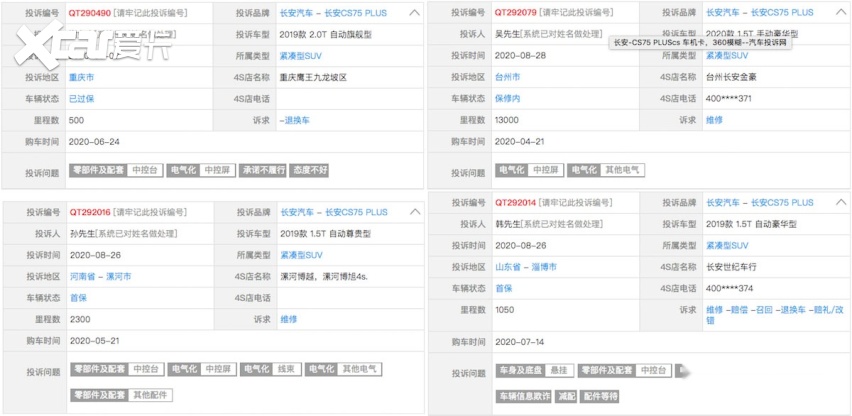This screenshot has width=852, height=416.
Task: Open the 山东省 province link
Action: (x=508, y=267)
